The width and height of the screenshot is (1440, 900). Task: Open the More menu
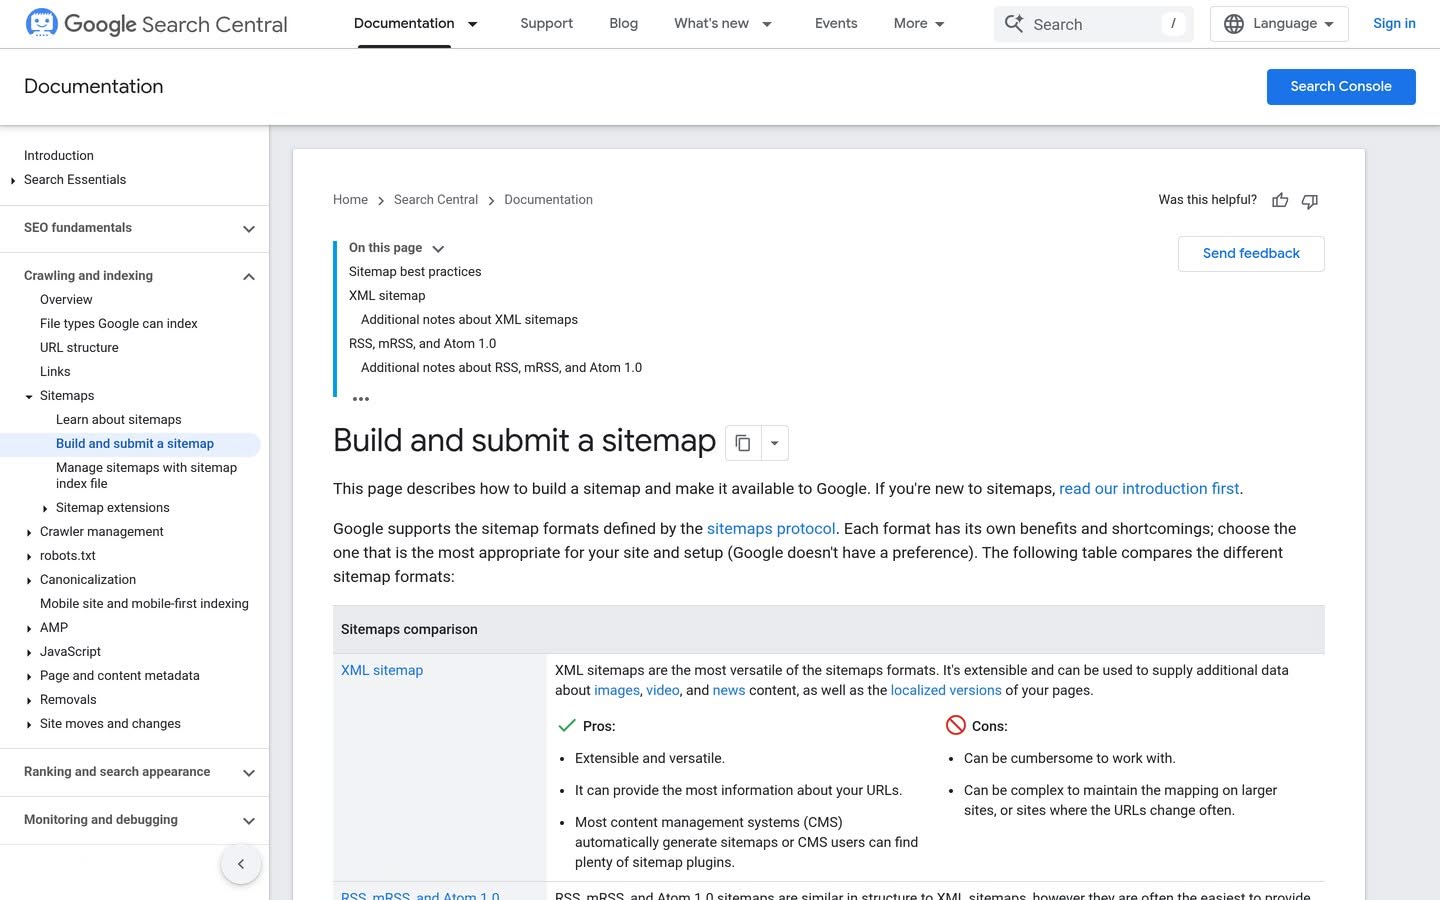coord(919,24)
